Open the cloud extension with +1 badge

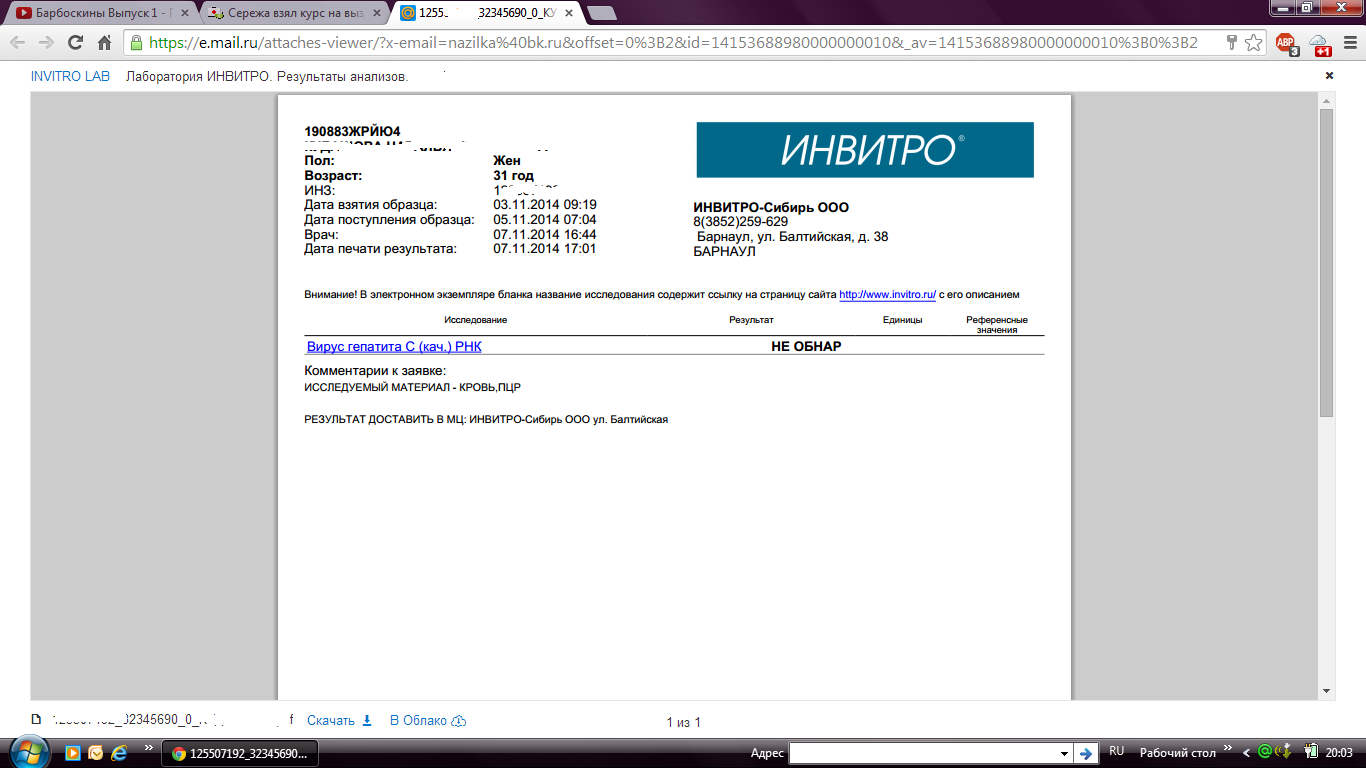click(1319, 43)
